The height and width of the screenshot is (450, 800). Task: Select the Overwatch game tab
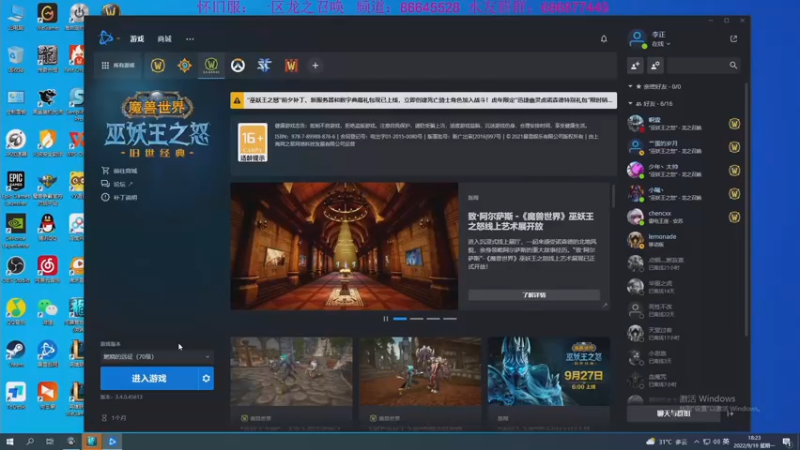click(x=238, y=65)
